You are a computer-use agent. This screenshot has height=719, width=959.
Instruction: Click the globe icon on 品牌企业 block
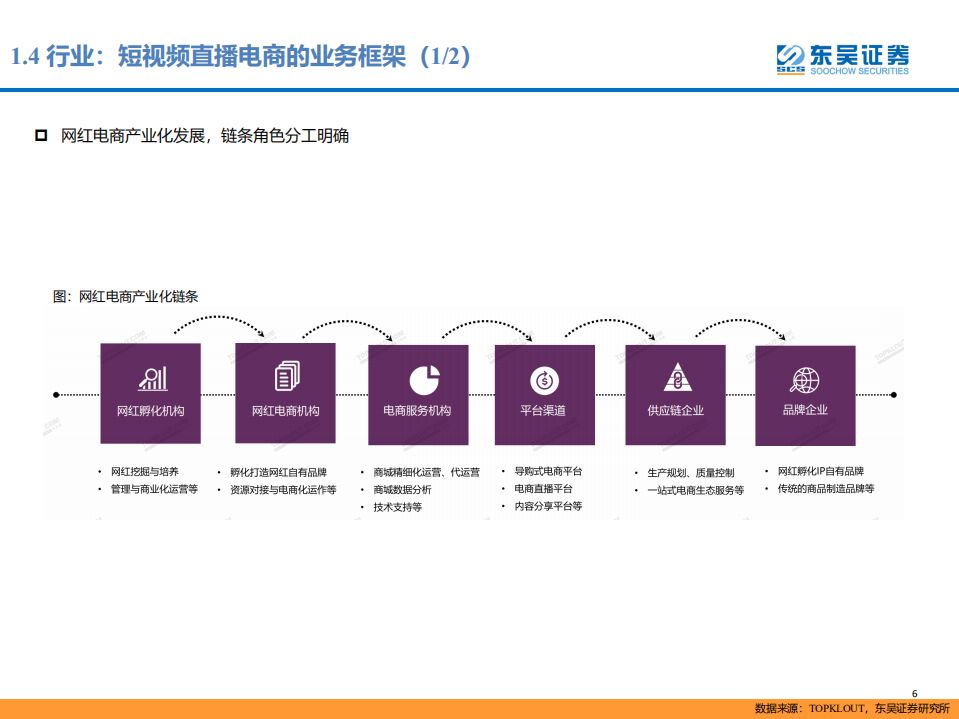click(x=805, y=380)
